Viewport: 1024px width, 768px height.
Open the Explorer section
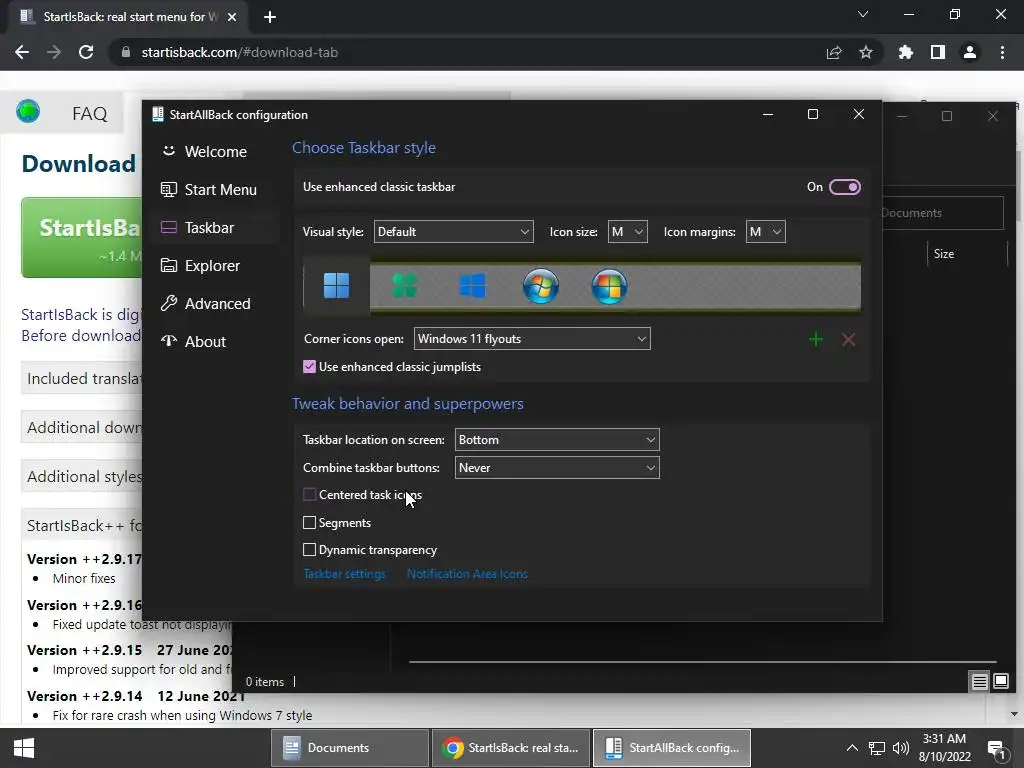214,266
